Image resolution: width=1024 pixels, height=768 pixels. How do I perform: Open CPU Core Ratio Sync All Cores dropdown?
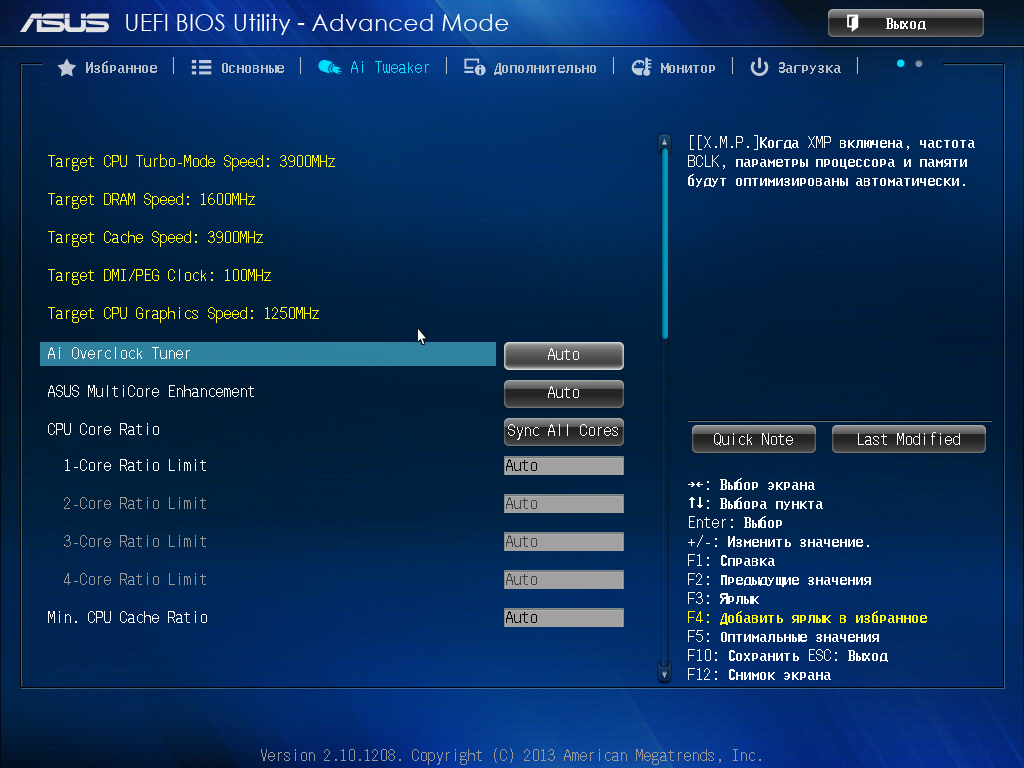tap(564, 431)
